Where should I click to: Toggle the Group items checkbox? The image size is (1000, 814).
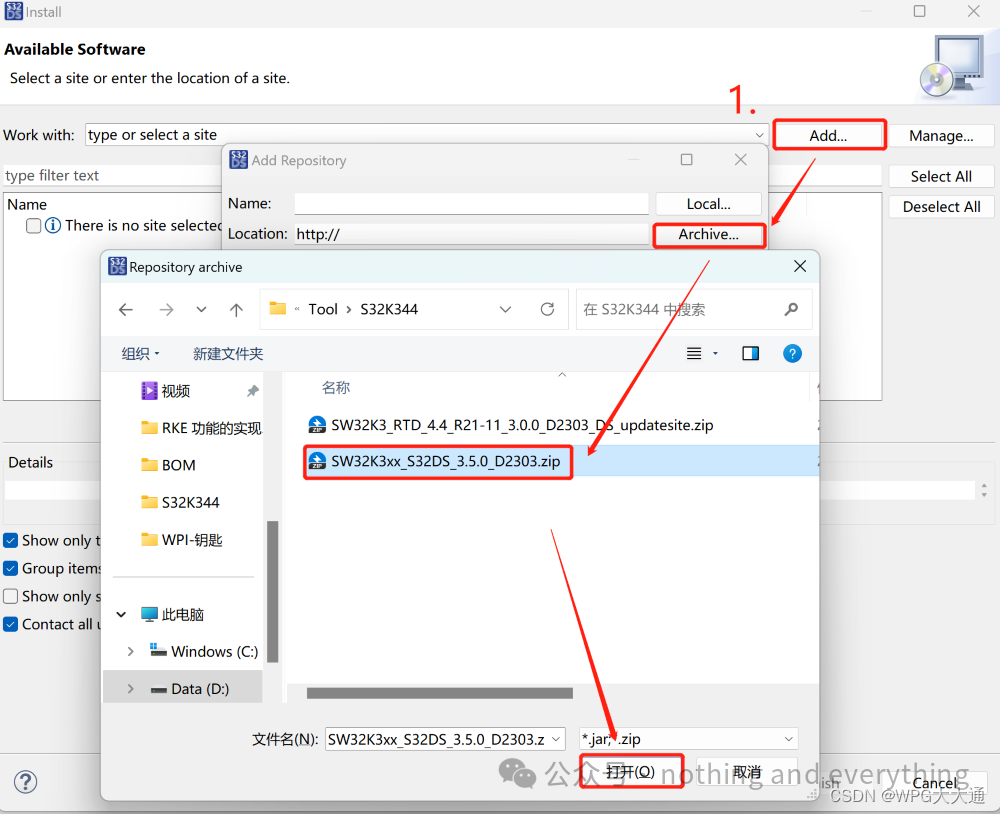11,568
